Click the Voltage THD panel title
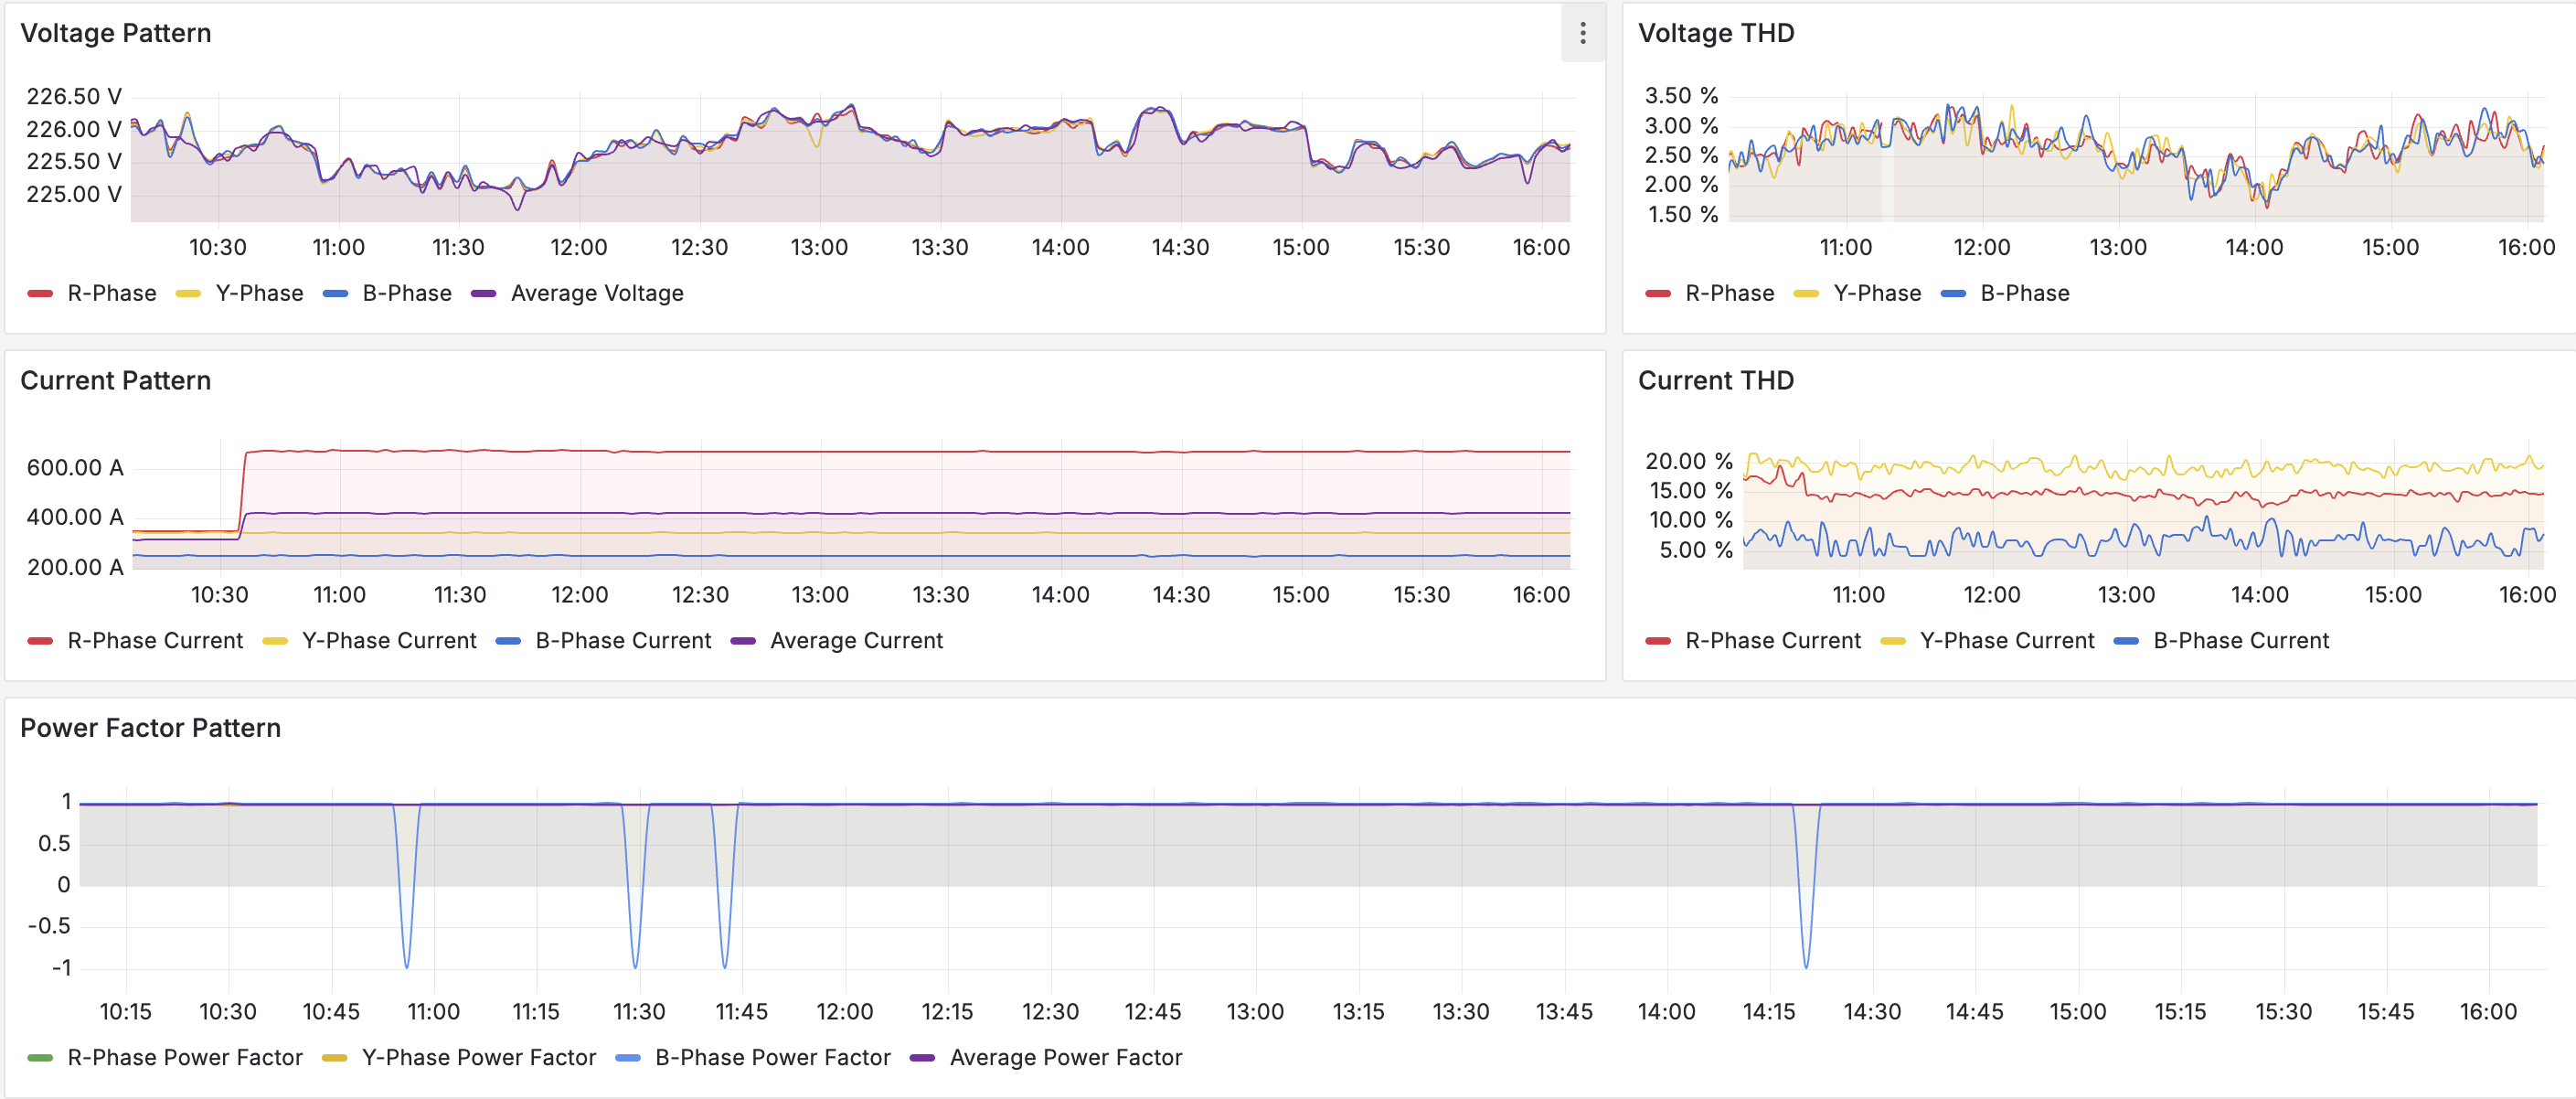2576x1099 pixels. point(1716,33)
